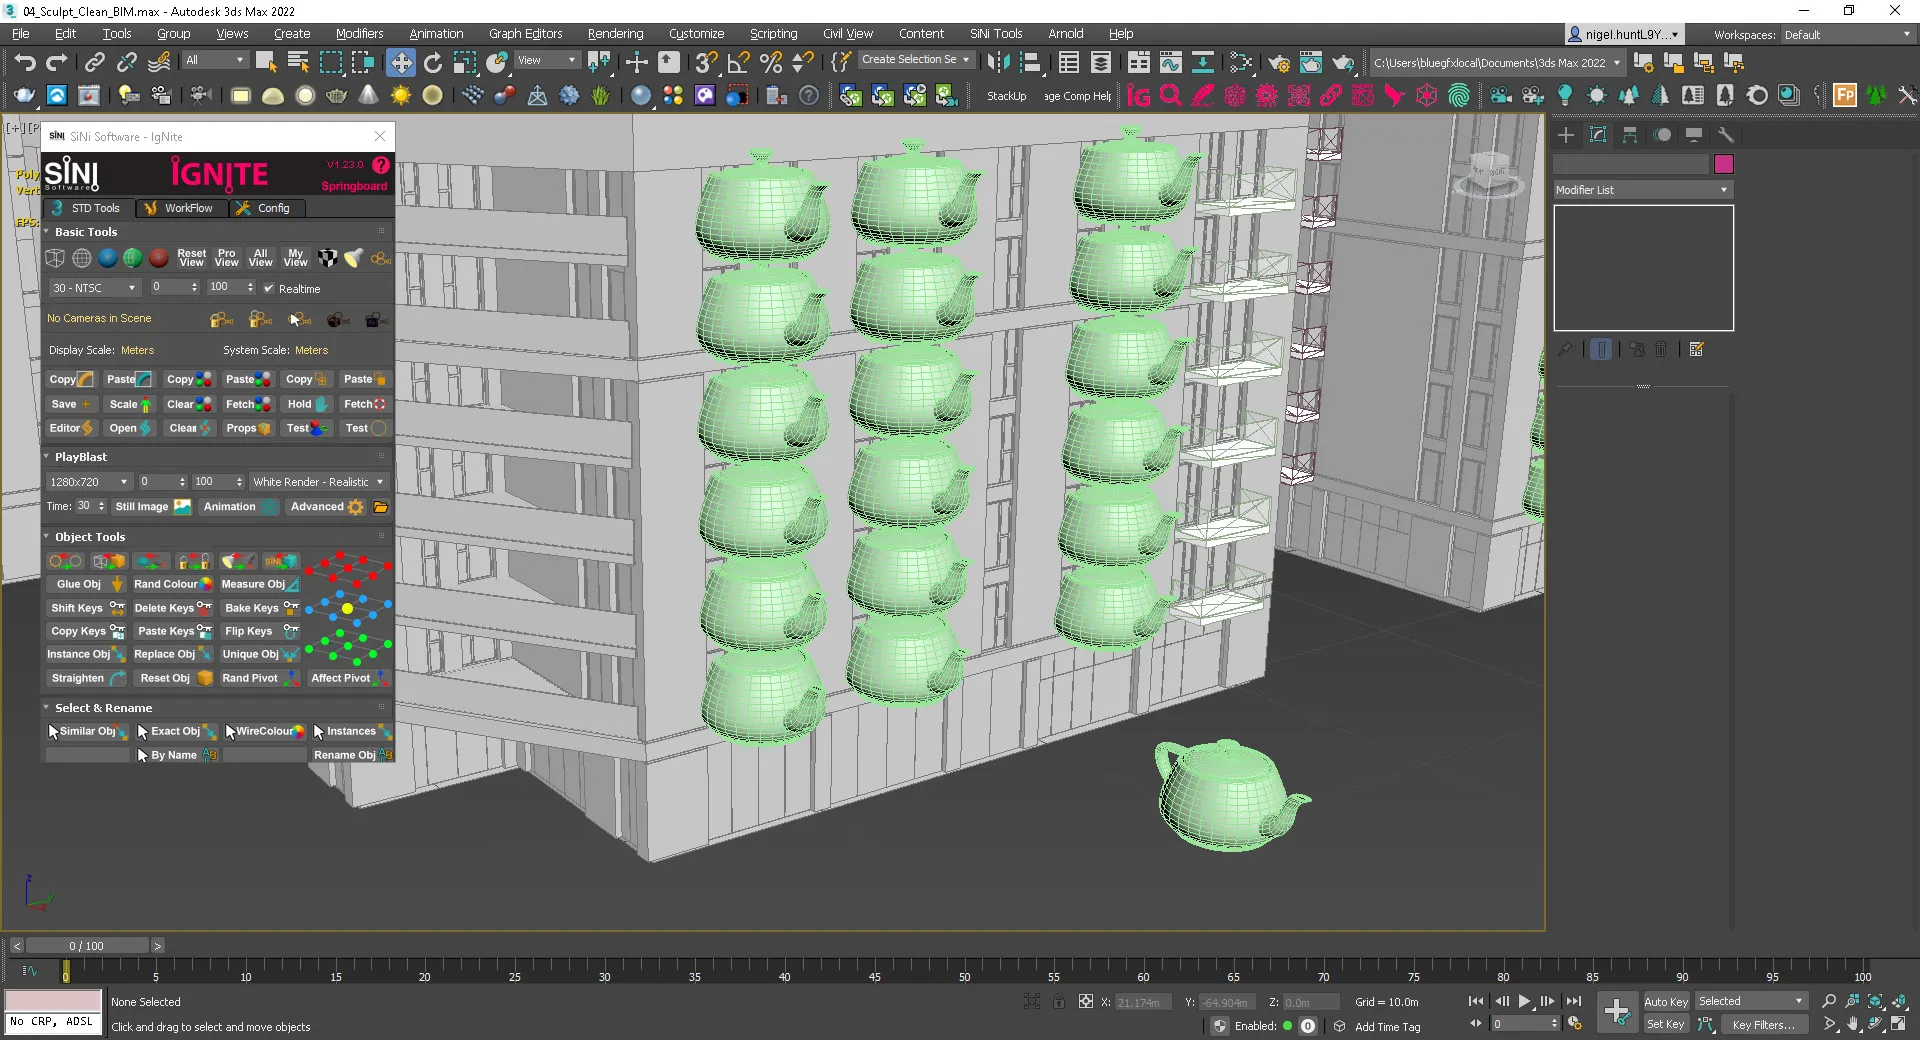Open the Modify panel tab

pos(1598,135)
